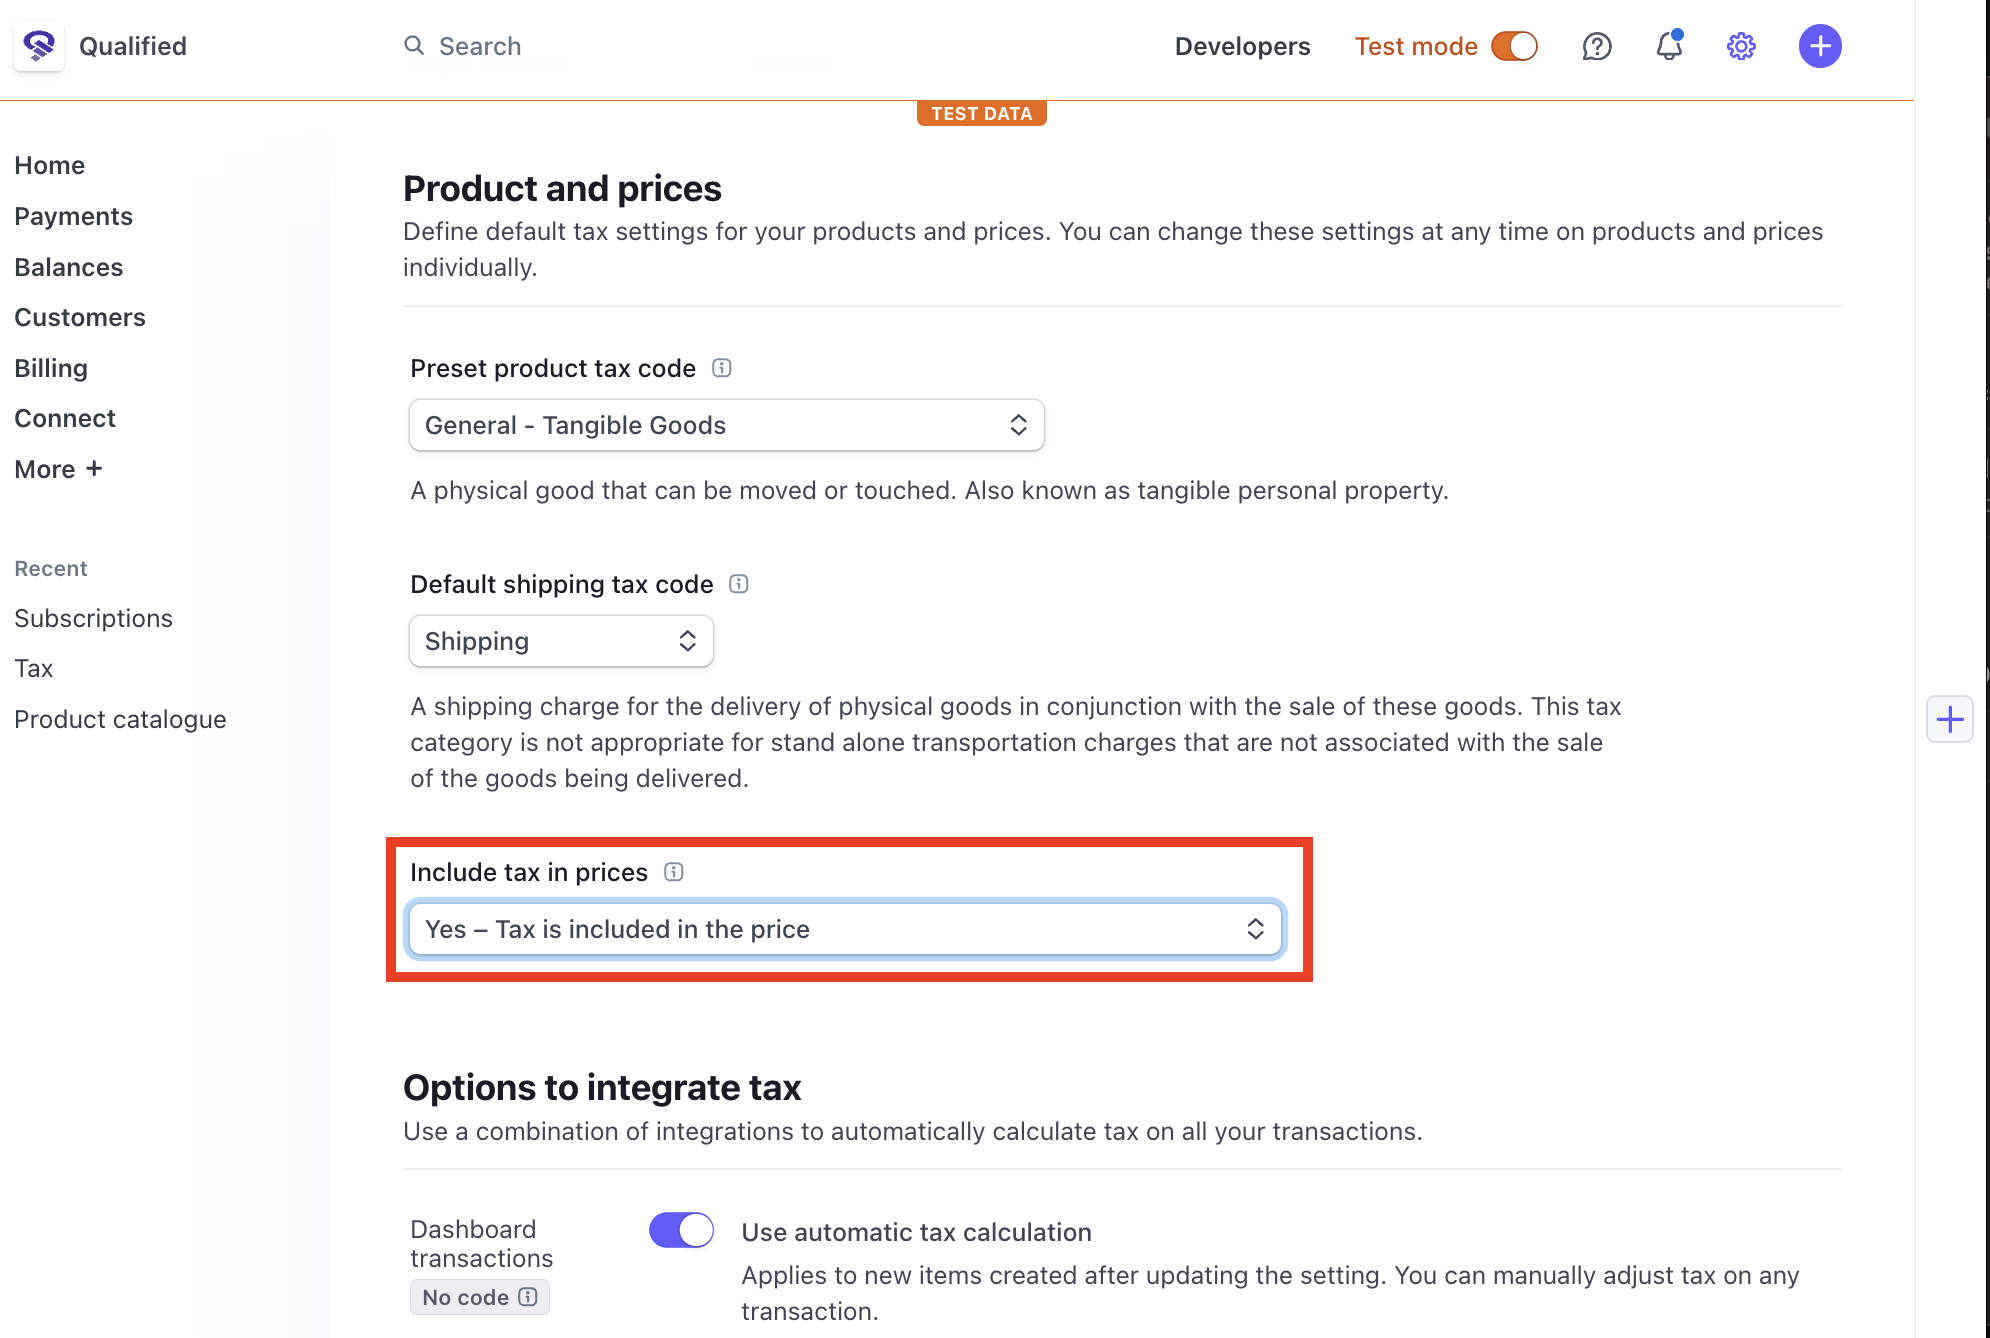Click the Qualified account logo
The width and height of the screenshot is (1990, 1338).
click(39, 46)
